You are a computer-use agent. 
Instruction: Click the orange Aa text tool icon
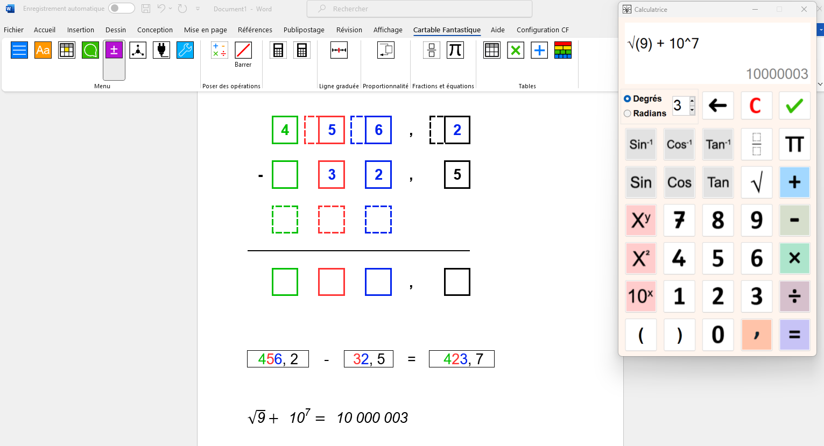[x=43, y=50]
